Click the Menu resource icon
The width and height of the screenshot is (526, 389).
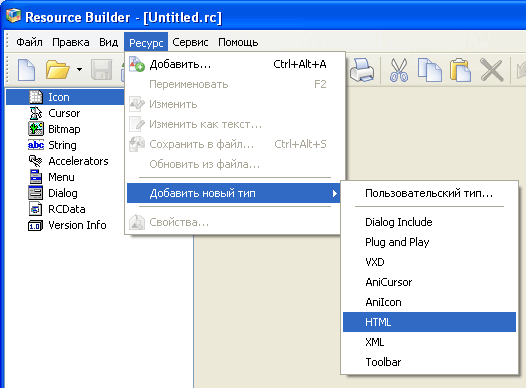click(x=36, y=177)
